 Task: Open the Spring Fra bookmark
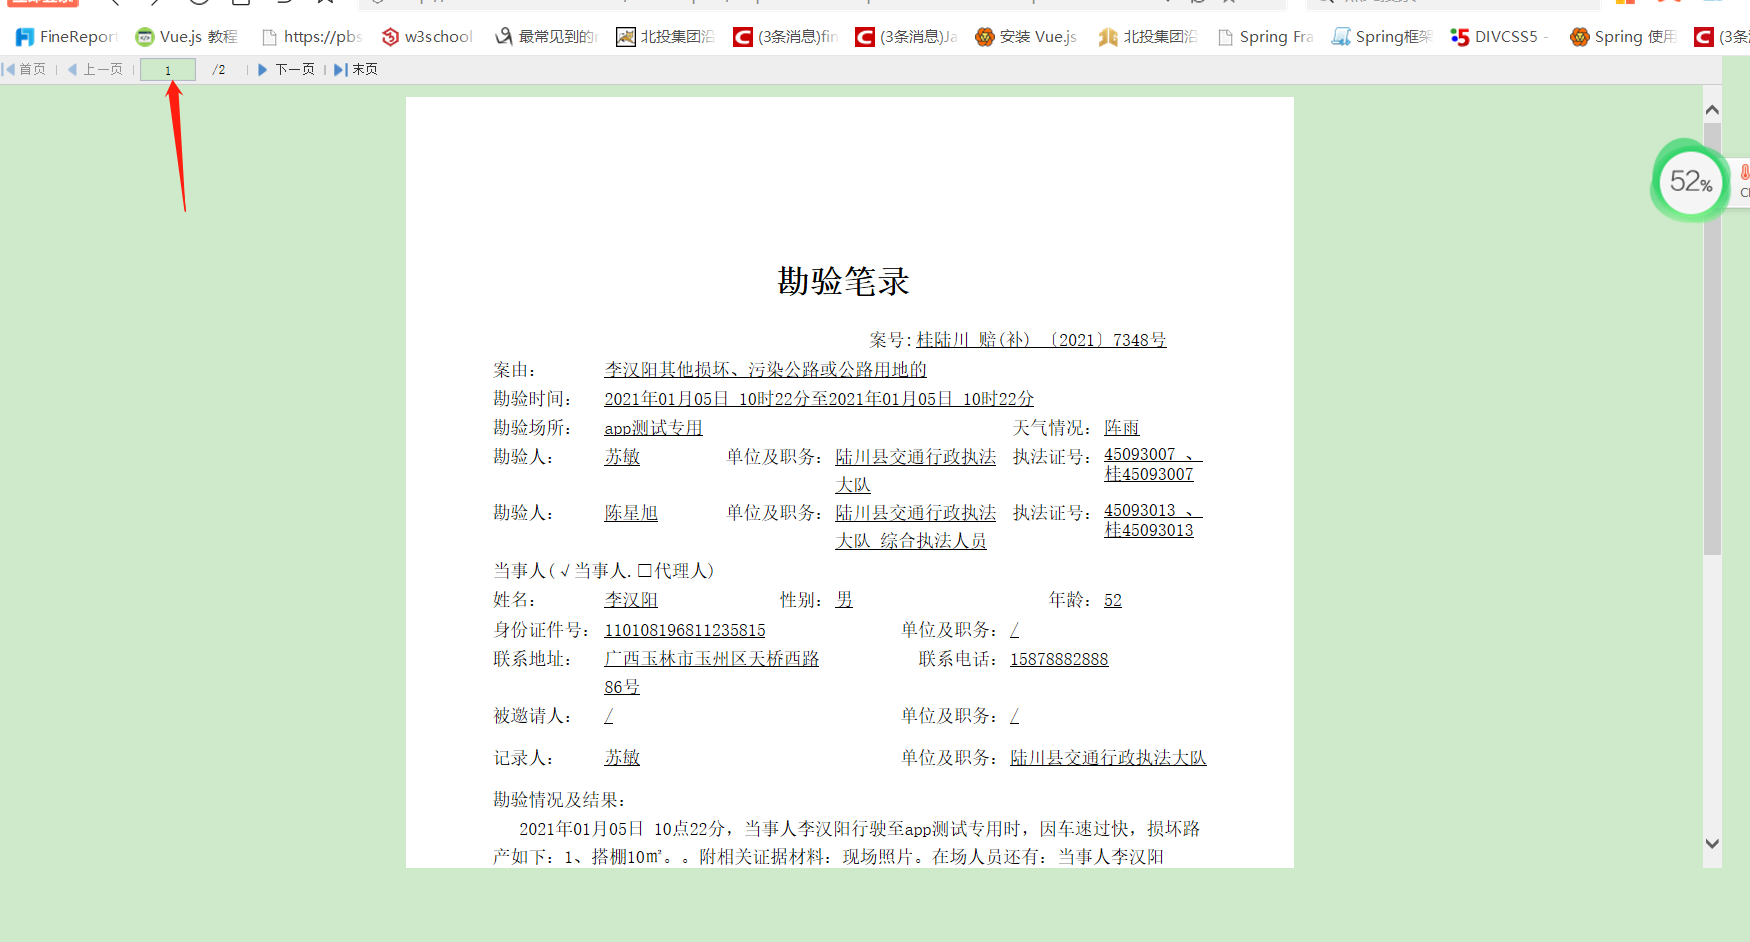click(1265, 37)
